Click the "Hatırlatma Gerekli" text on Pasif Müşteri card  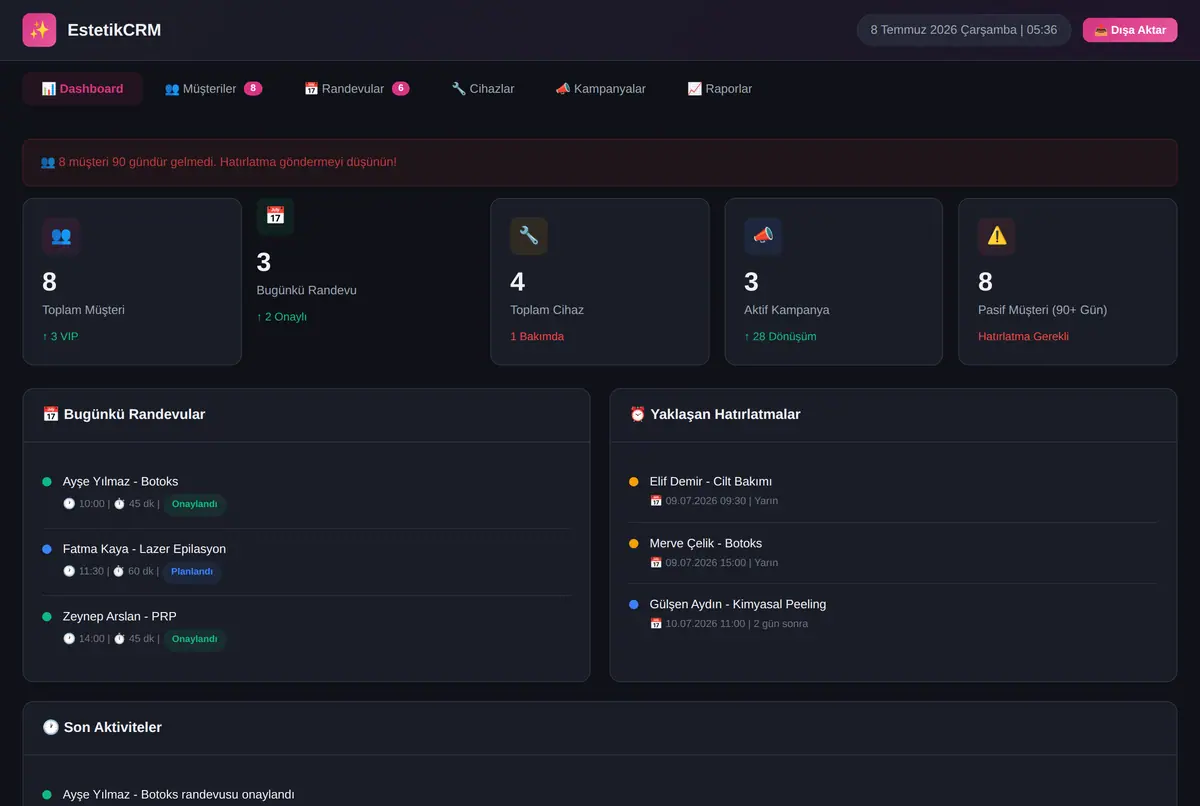point(1023,336)
